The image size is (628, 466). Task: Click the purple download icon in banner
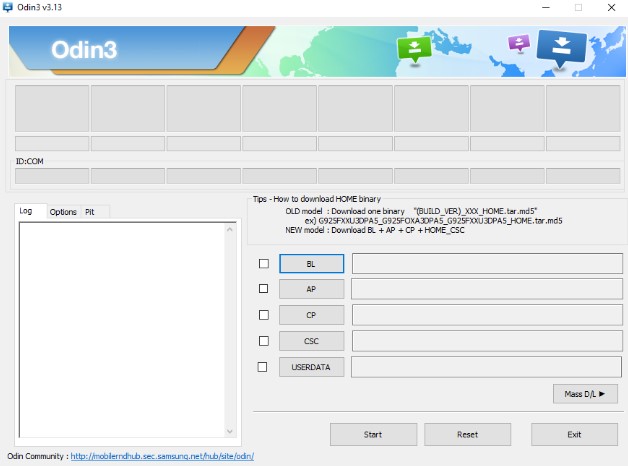[x=518, y=44]
